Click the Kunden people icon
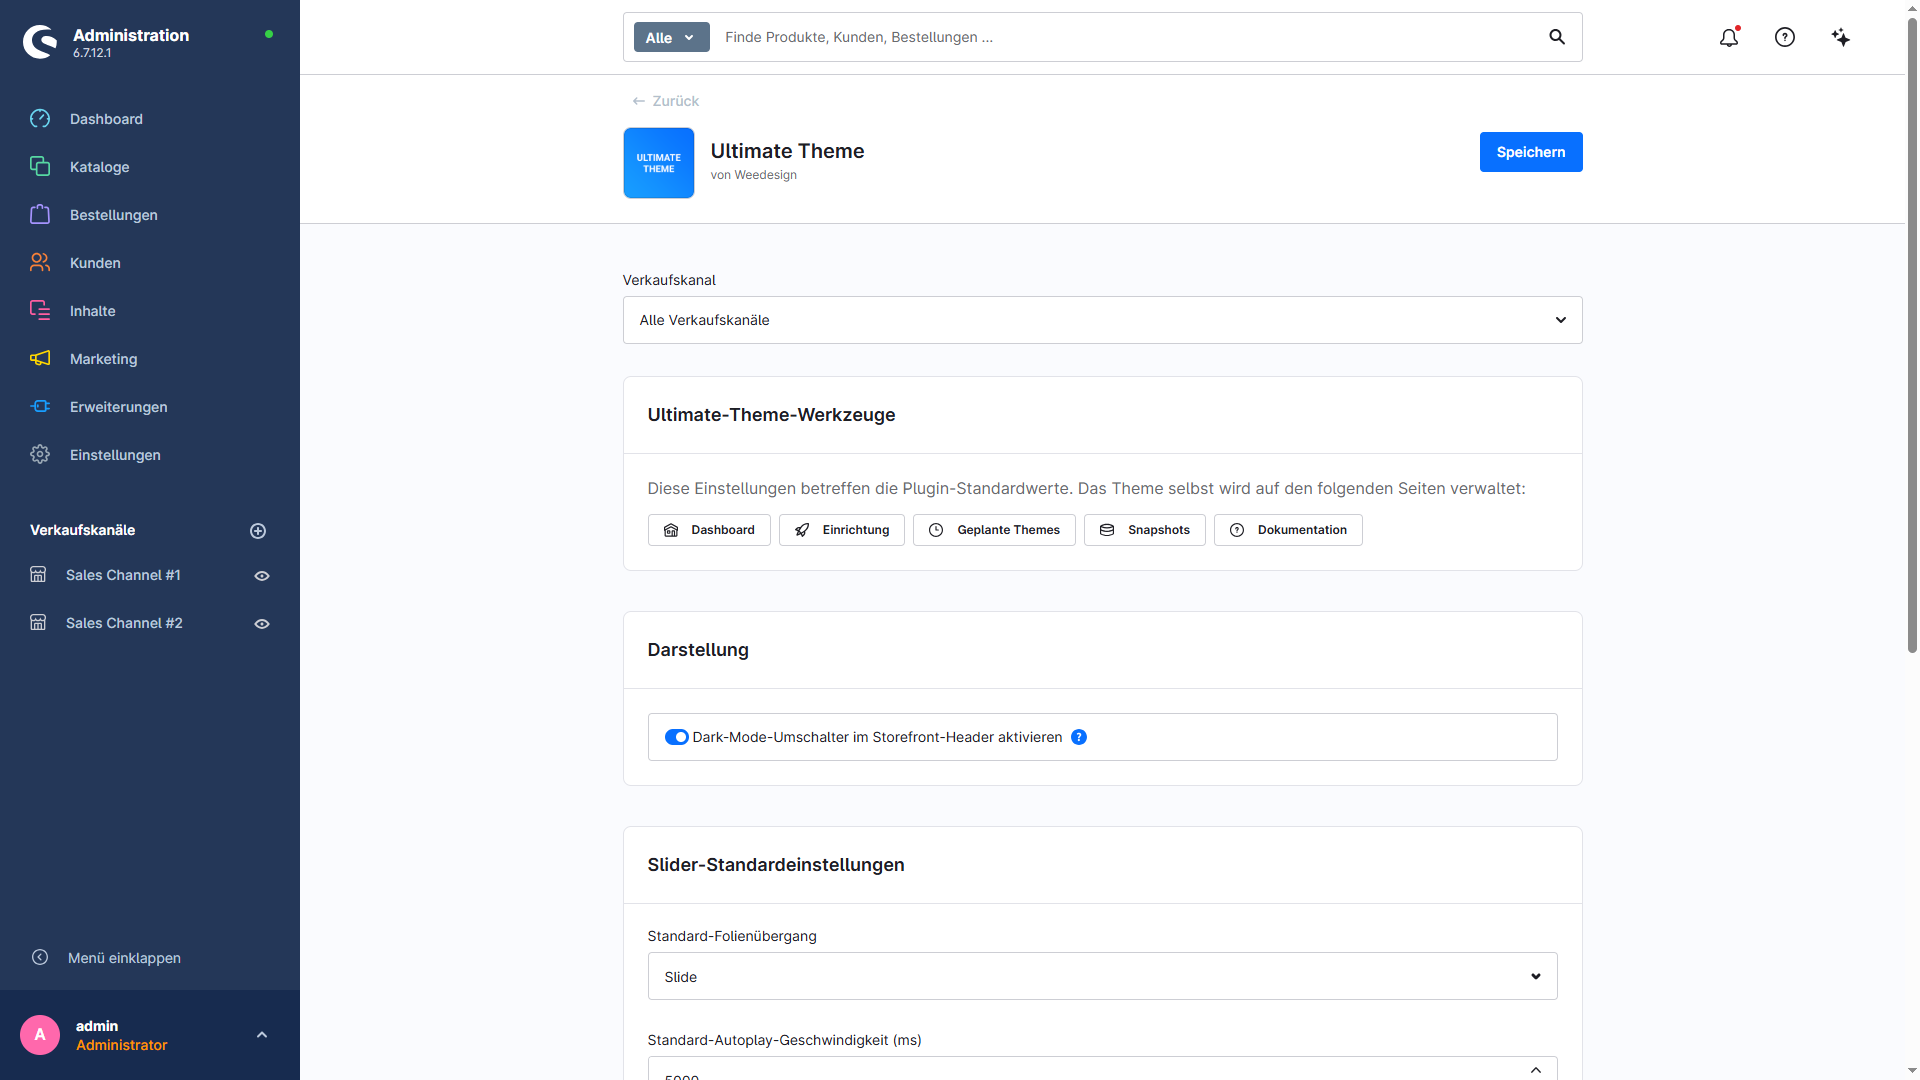The width and height of the screenshot is (1920, 1080). coord(40,263)
